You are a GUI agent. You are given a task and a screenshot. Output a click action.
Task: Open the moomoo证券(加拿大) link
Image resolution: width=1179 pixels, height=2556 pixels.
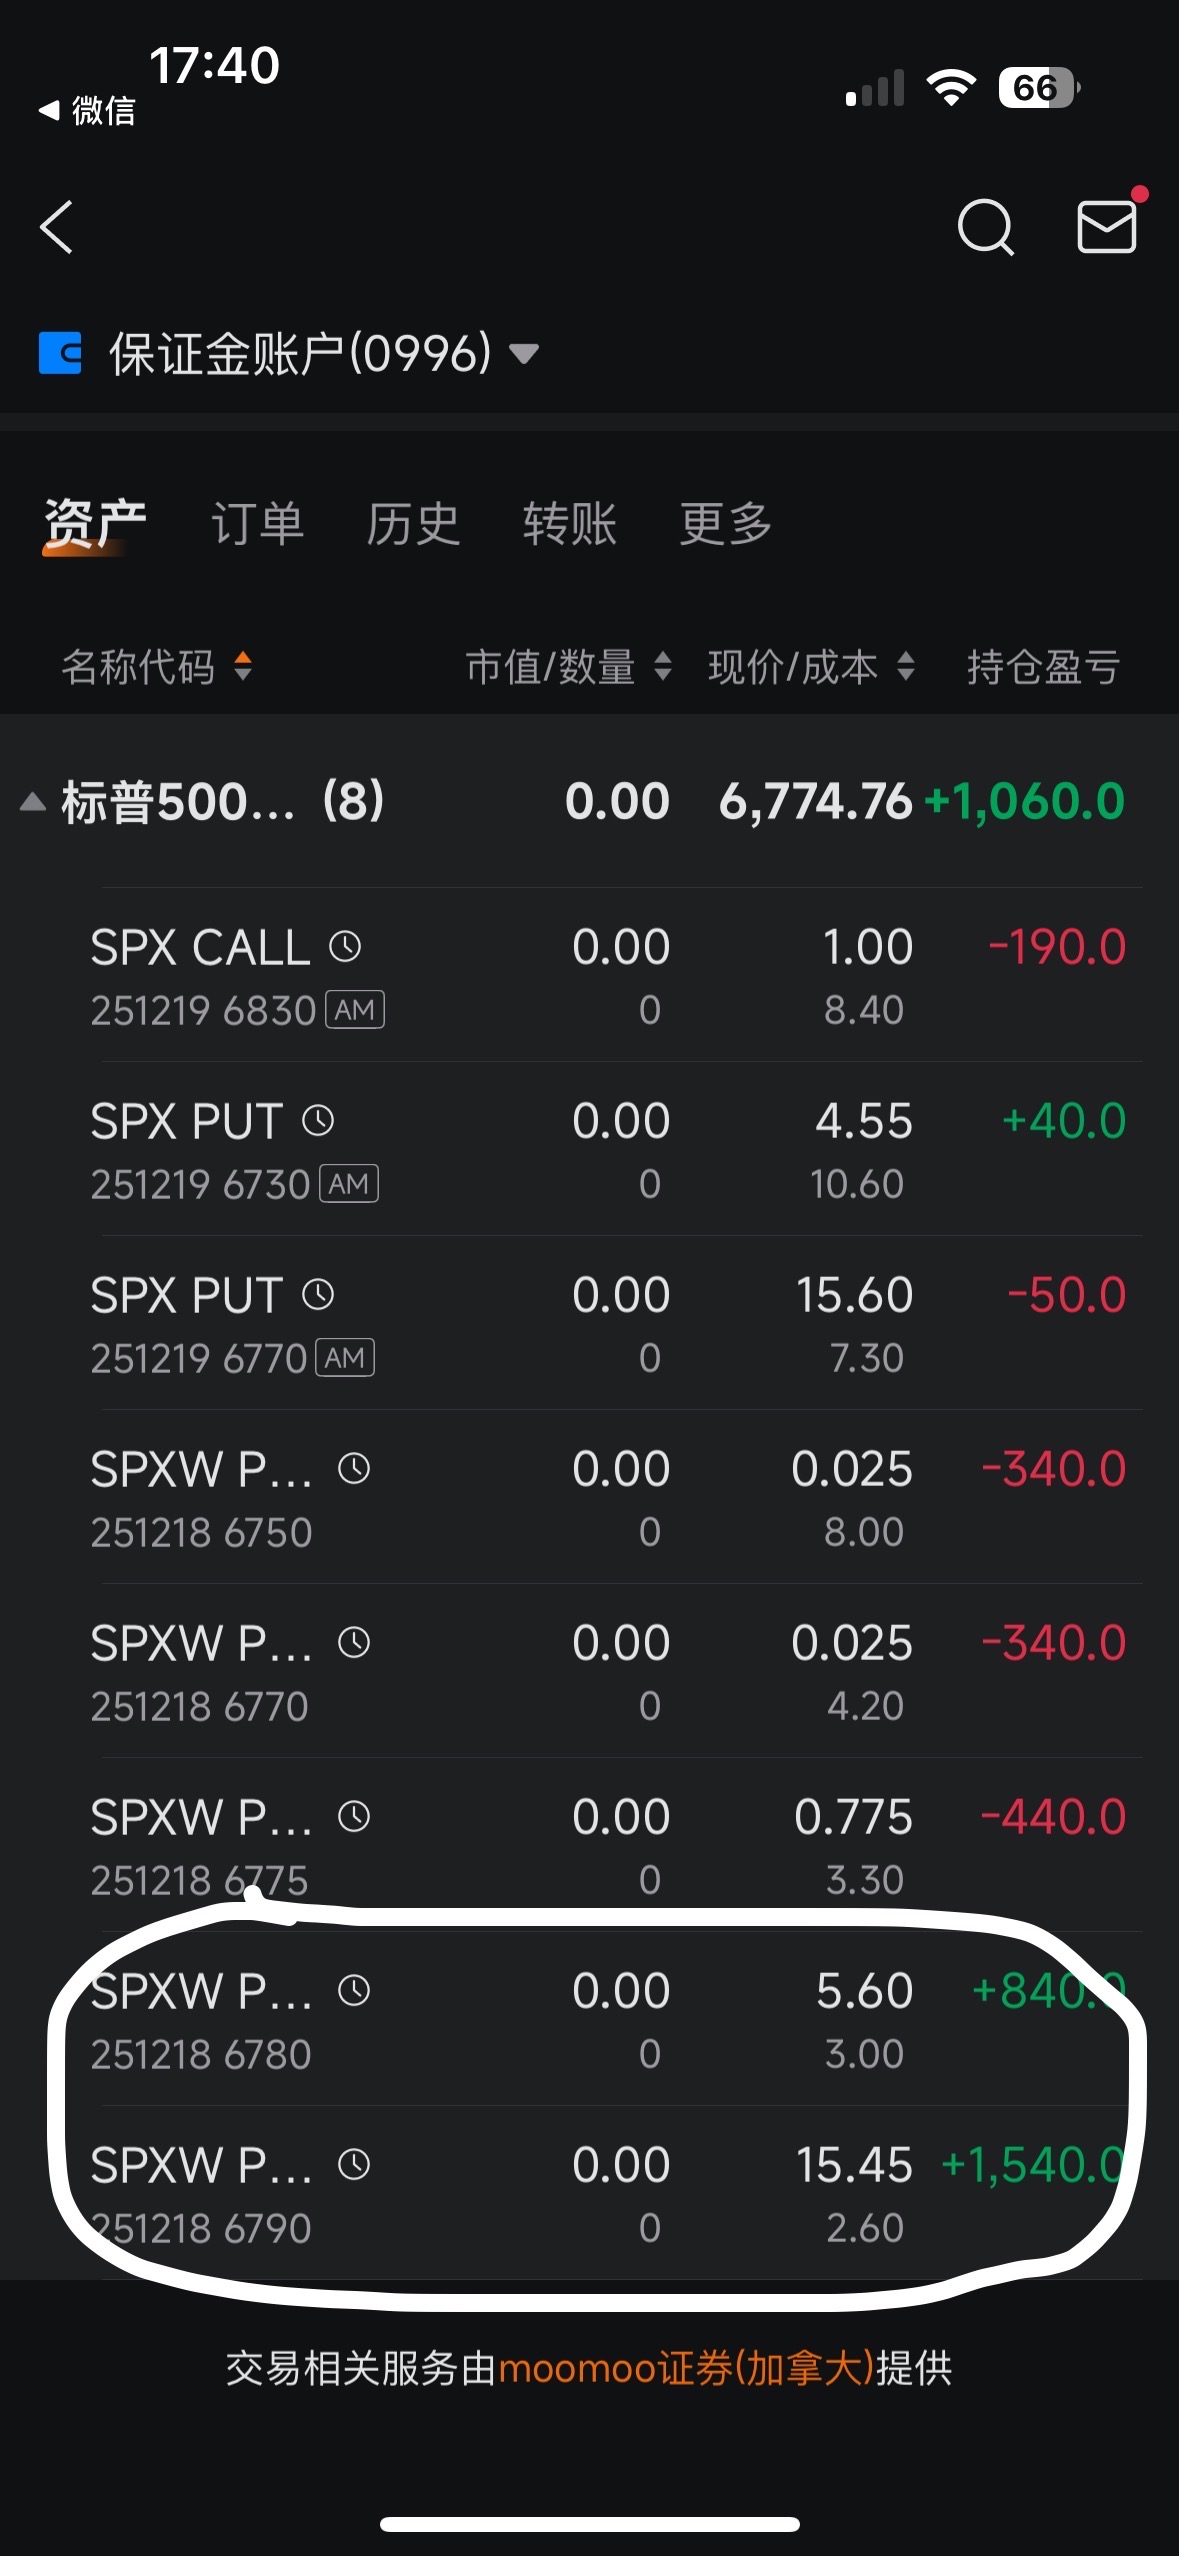(686, 2368)
